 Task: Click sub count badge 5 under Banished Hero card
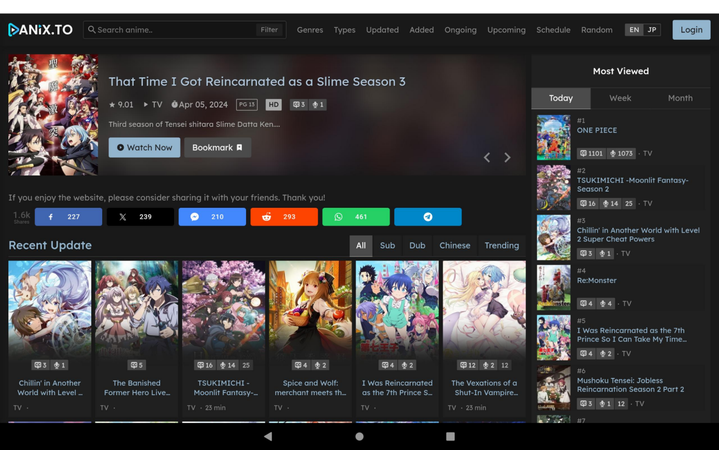coord(137,365)
